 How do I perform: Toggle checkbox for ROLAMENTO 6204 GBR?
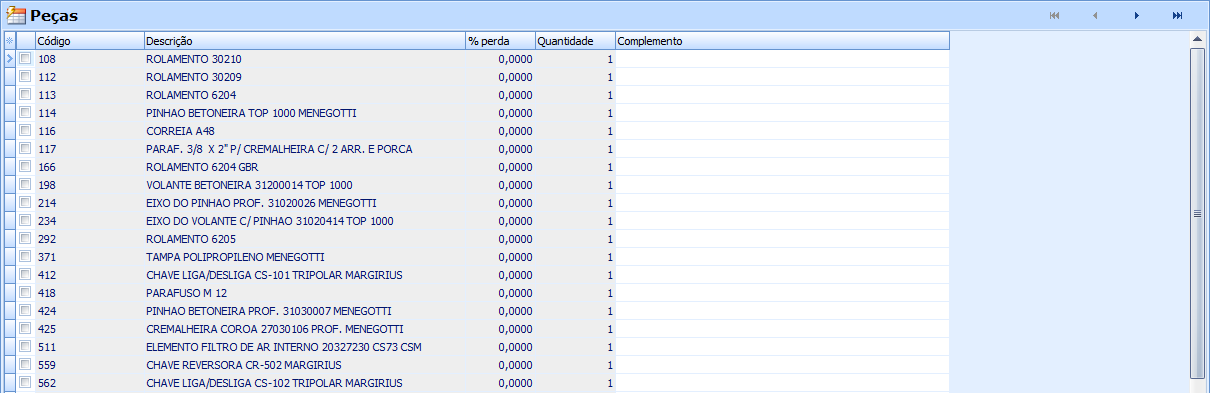(25, 167)
